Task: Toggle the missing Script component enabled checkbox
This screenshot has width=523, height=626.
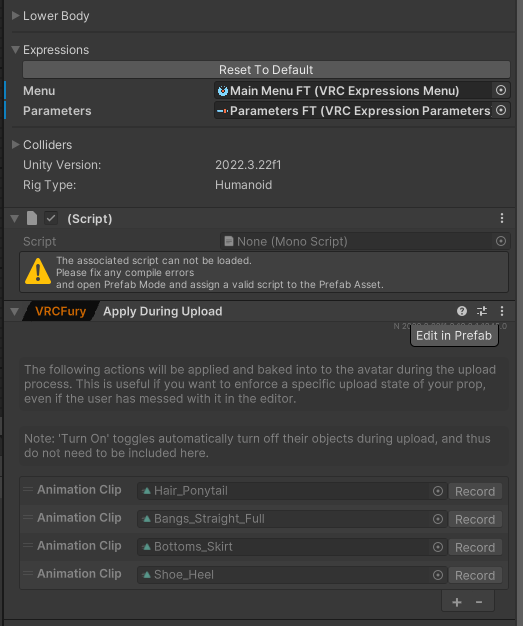Action: coord(51,218)
